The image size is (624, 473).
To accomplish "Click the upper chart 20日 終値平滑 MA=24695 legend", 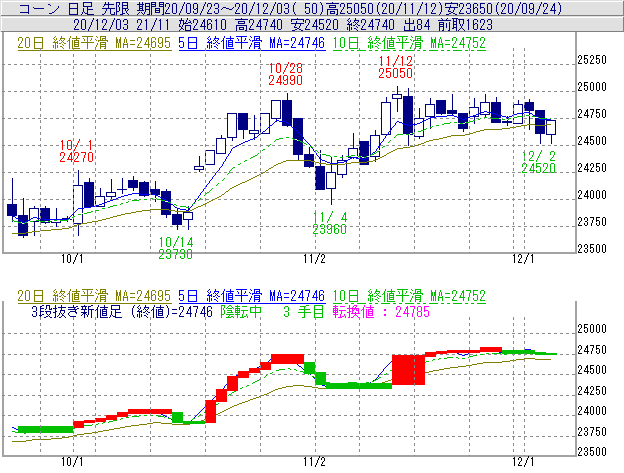I will (x=94, y=43).
